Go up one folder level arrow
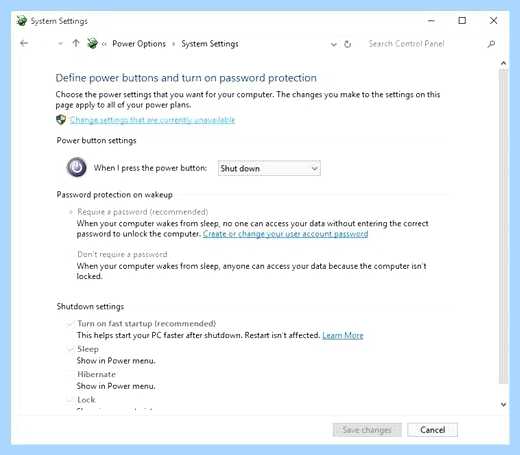520x455 pixels. (76, 43)
